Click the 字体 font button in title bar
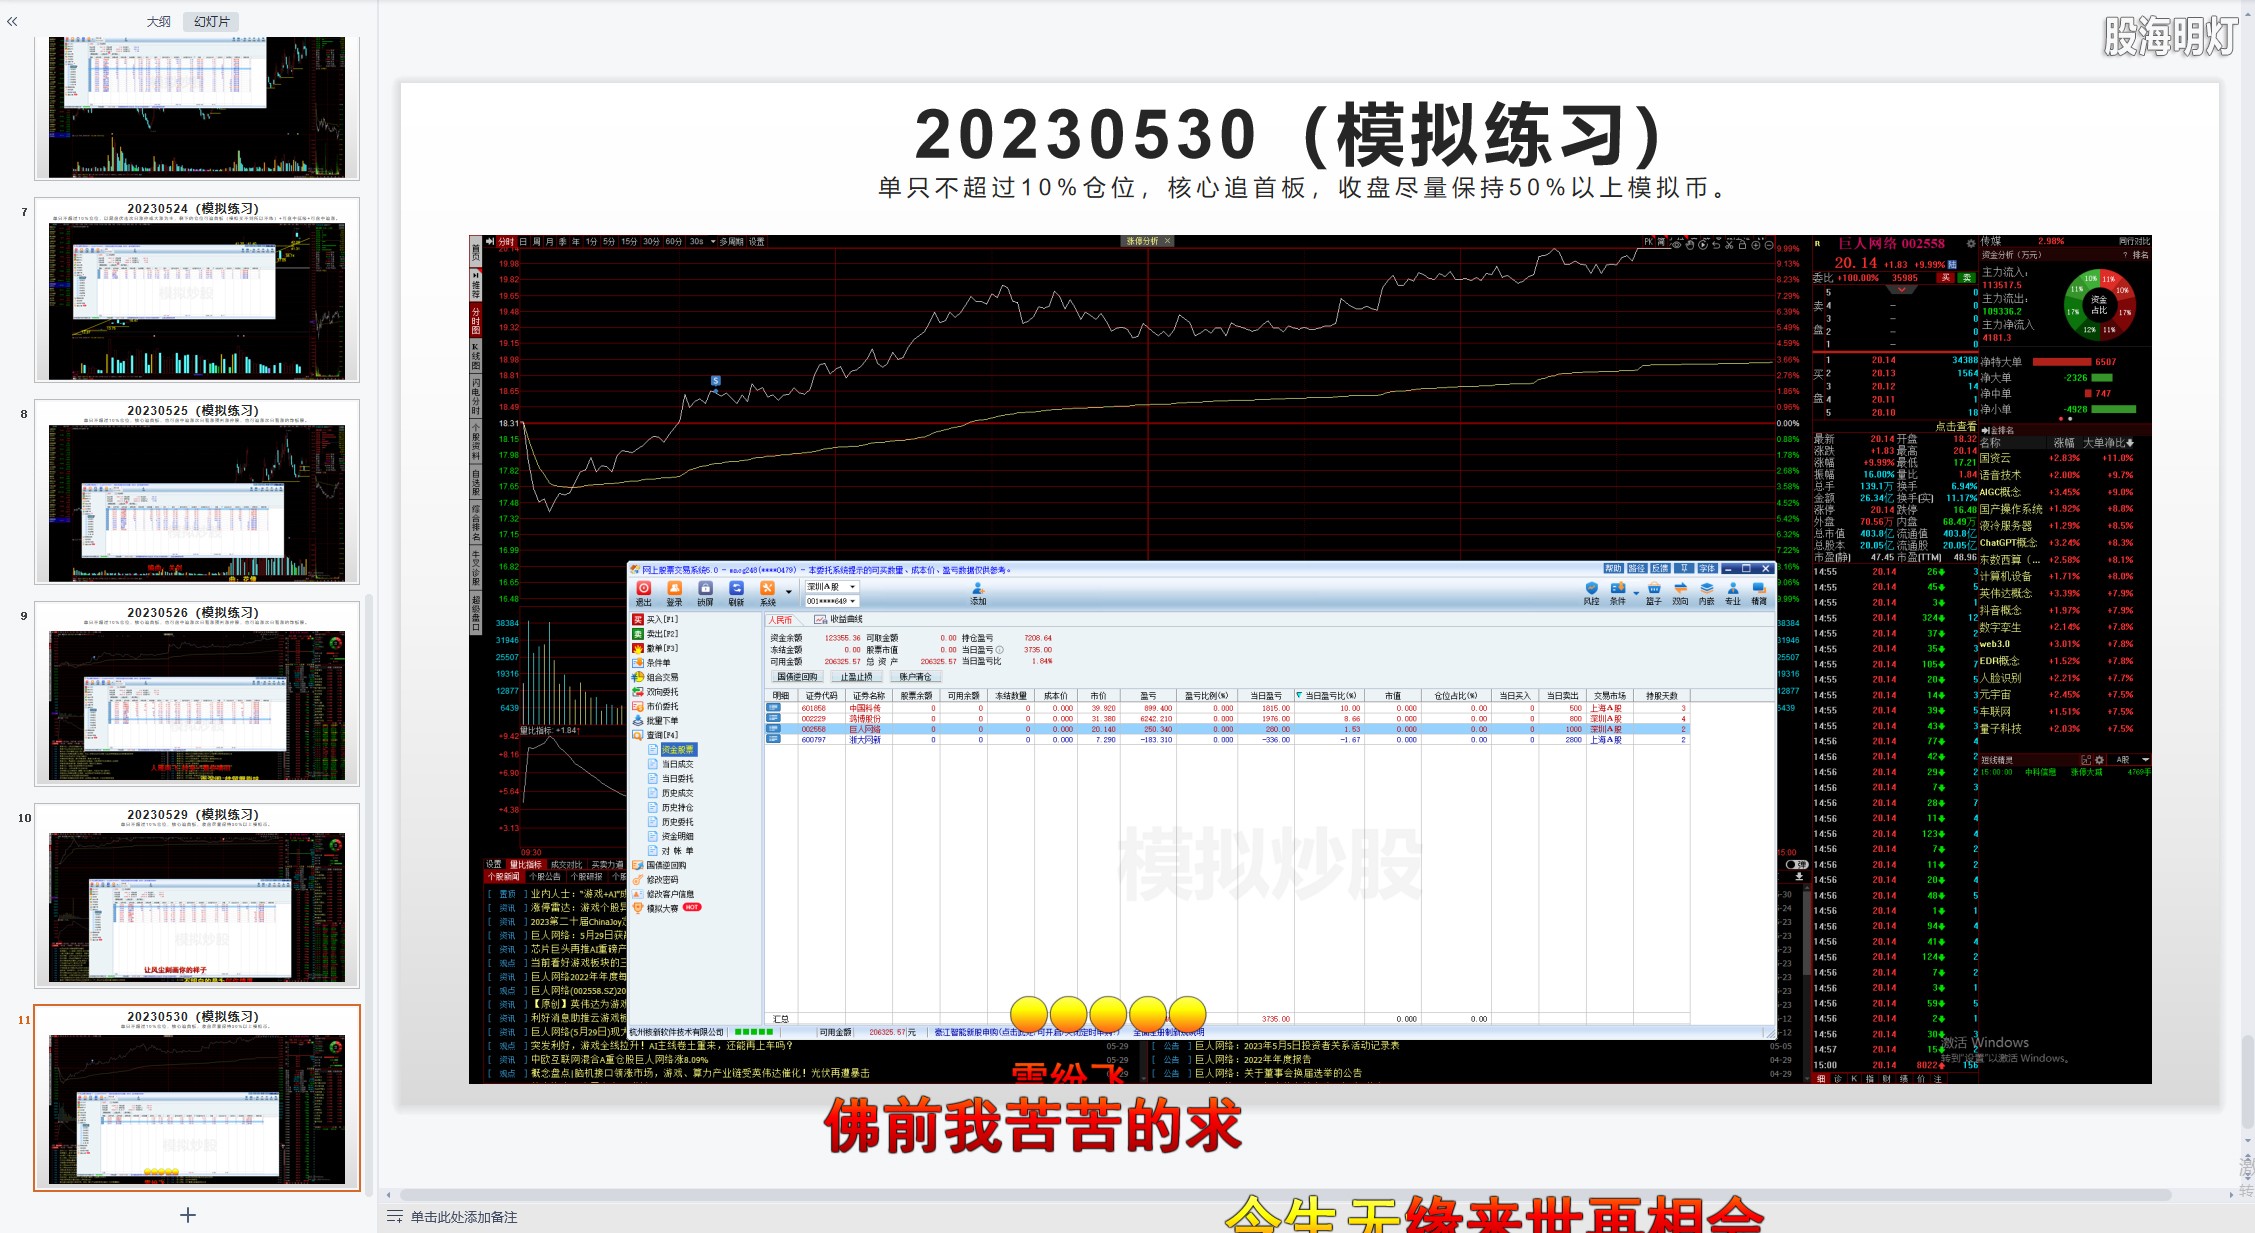The height and width of the screenshot is (1233, 2255). 1707,569
